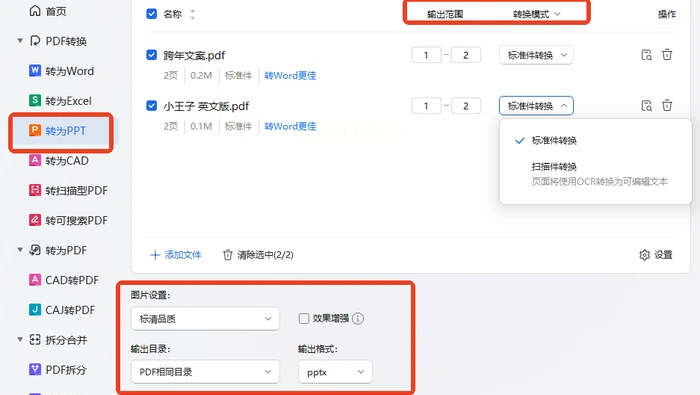Click the 转扫描型PDF icon
This screenshot has height=395, width=700.
35,190
